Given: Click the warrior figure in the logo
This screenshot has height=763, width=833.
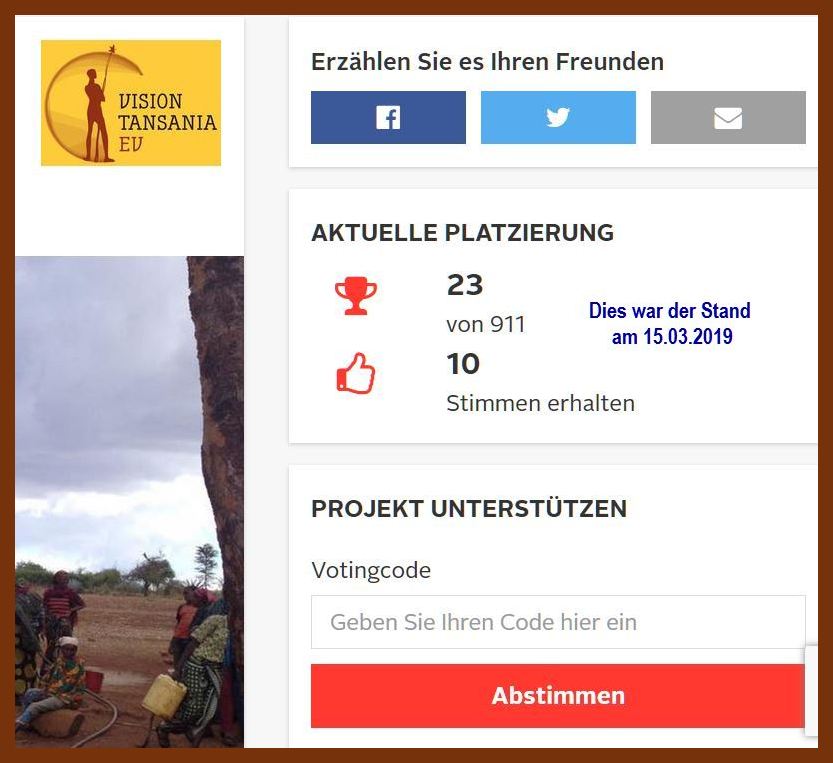Looking at the screenshot, I should pos(99,114).
